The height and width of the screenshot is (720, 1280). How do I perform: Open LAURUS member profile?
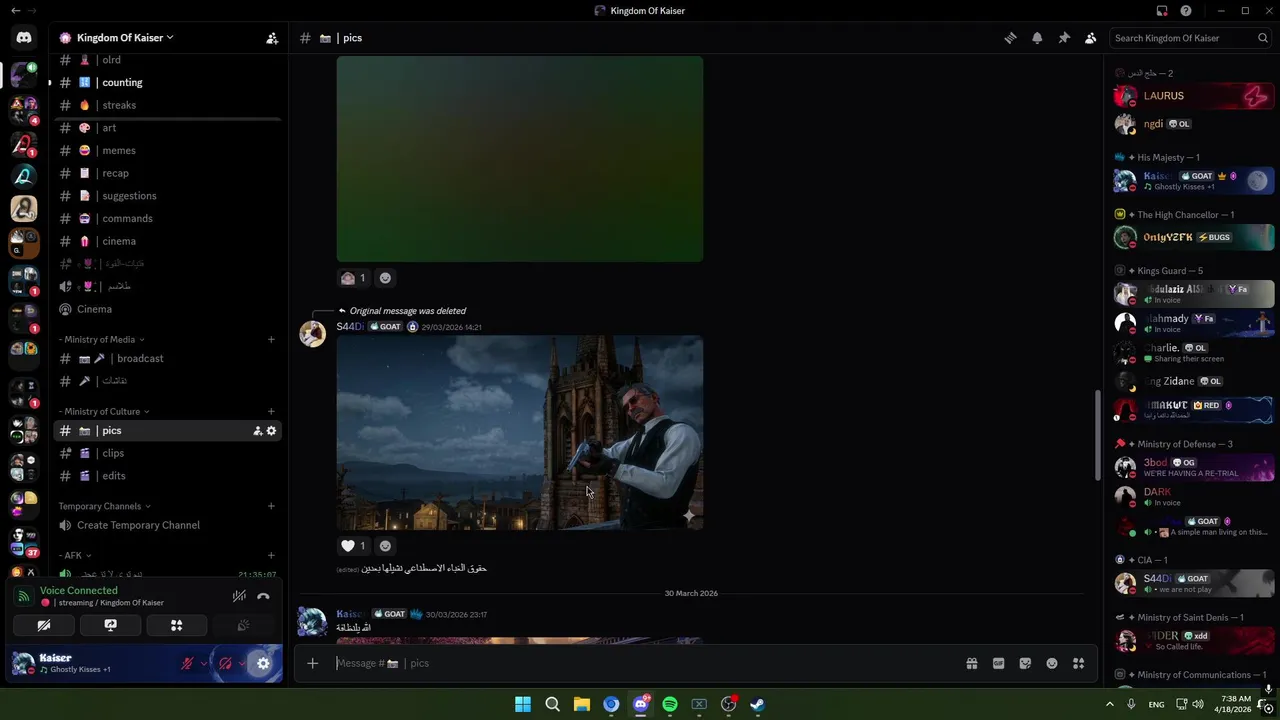1193,96
